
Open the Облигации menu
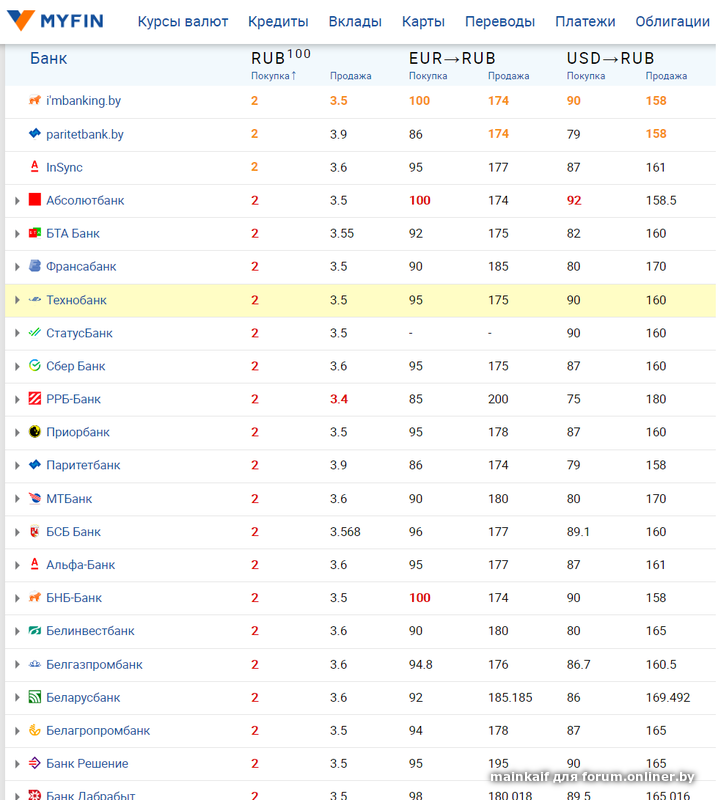click(x=672, y=21)
